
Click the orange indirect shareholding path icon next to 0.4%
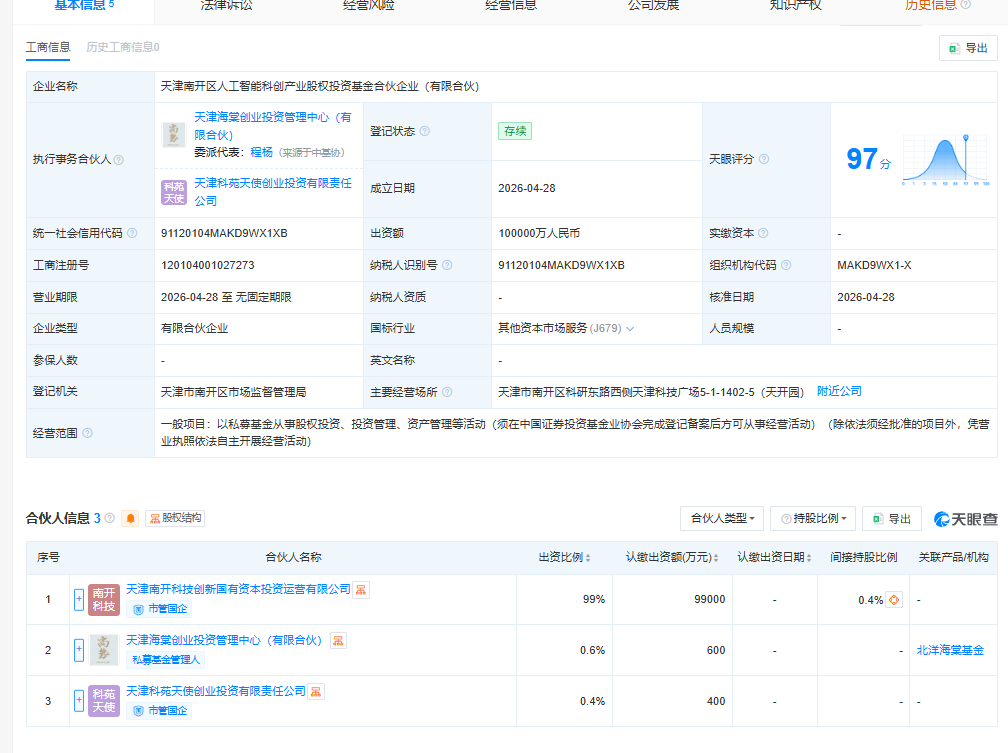coord(894,600)
